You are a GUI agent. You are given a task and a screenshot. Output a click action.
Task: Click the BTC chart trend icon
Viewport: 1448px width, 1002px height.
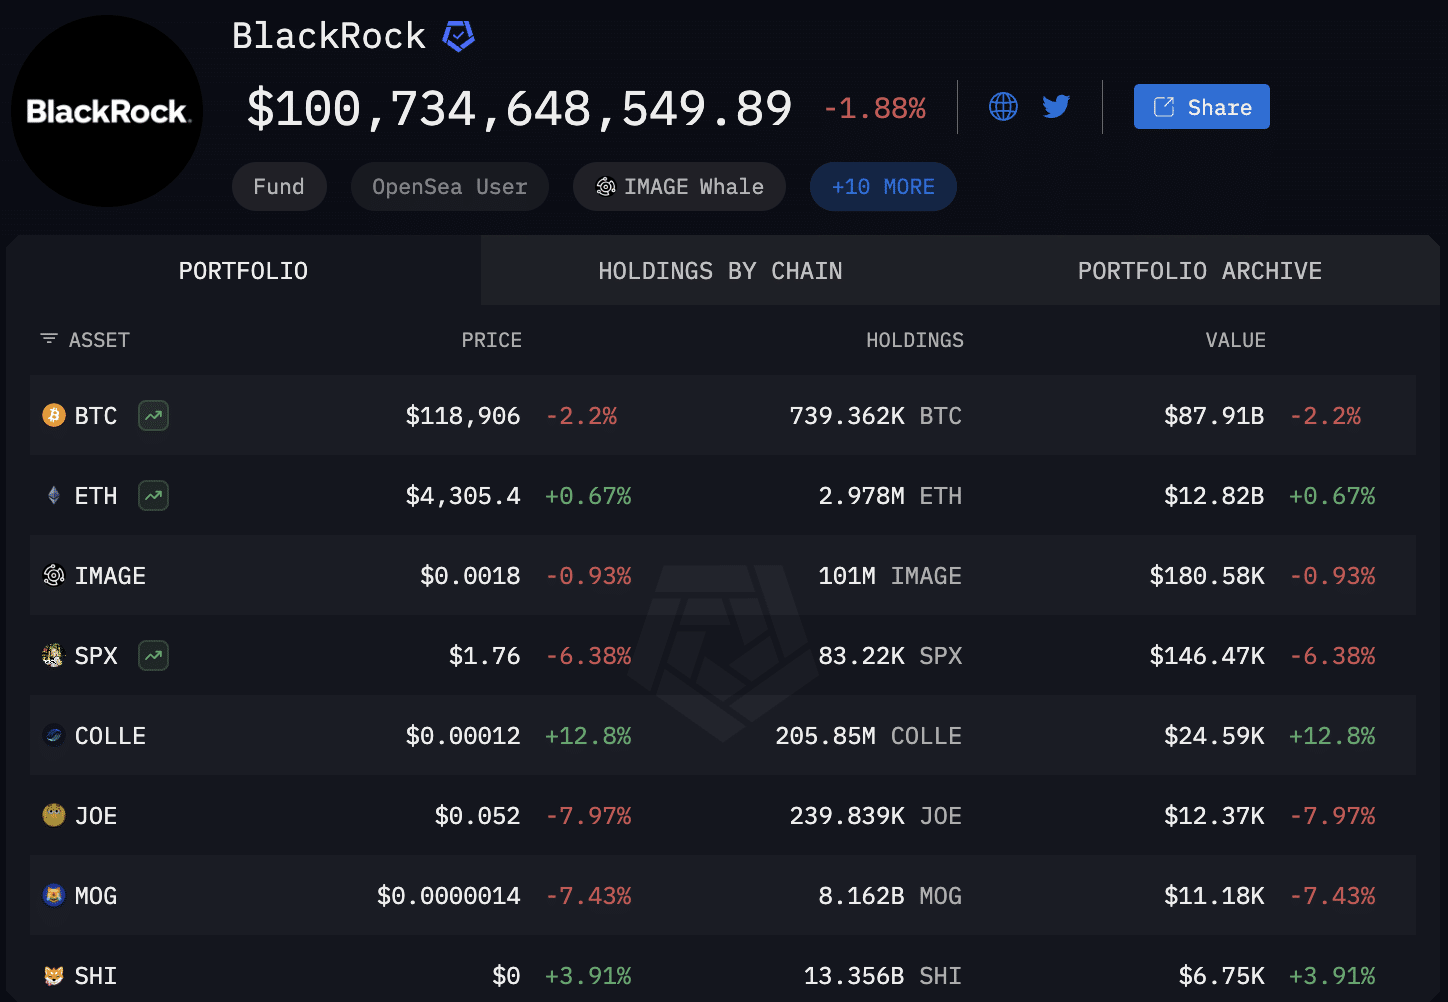click(x=153, y=415)
